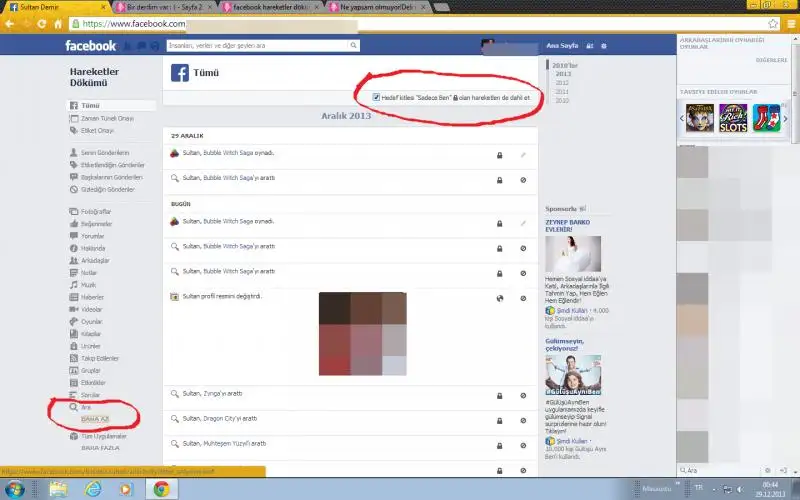Click the Oyunlar icon in the sidebar

[74, 322]
